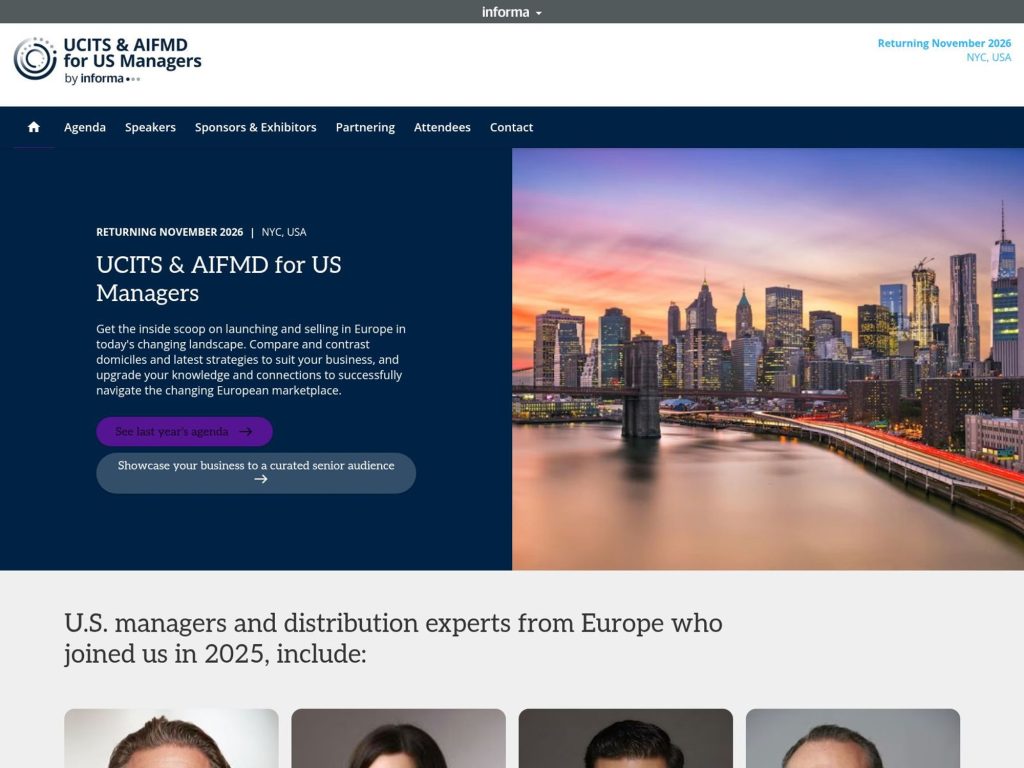Click the arrow under Showcase your business
1024x768 pixels.
(260, 480)
